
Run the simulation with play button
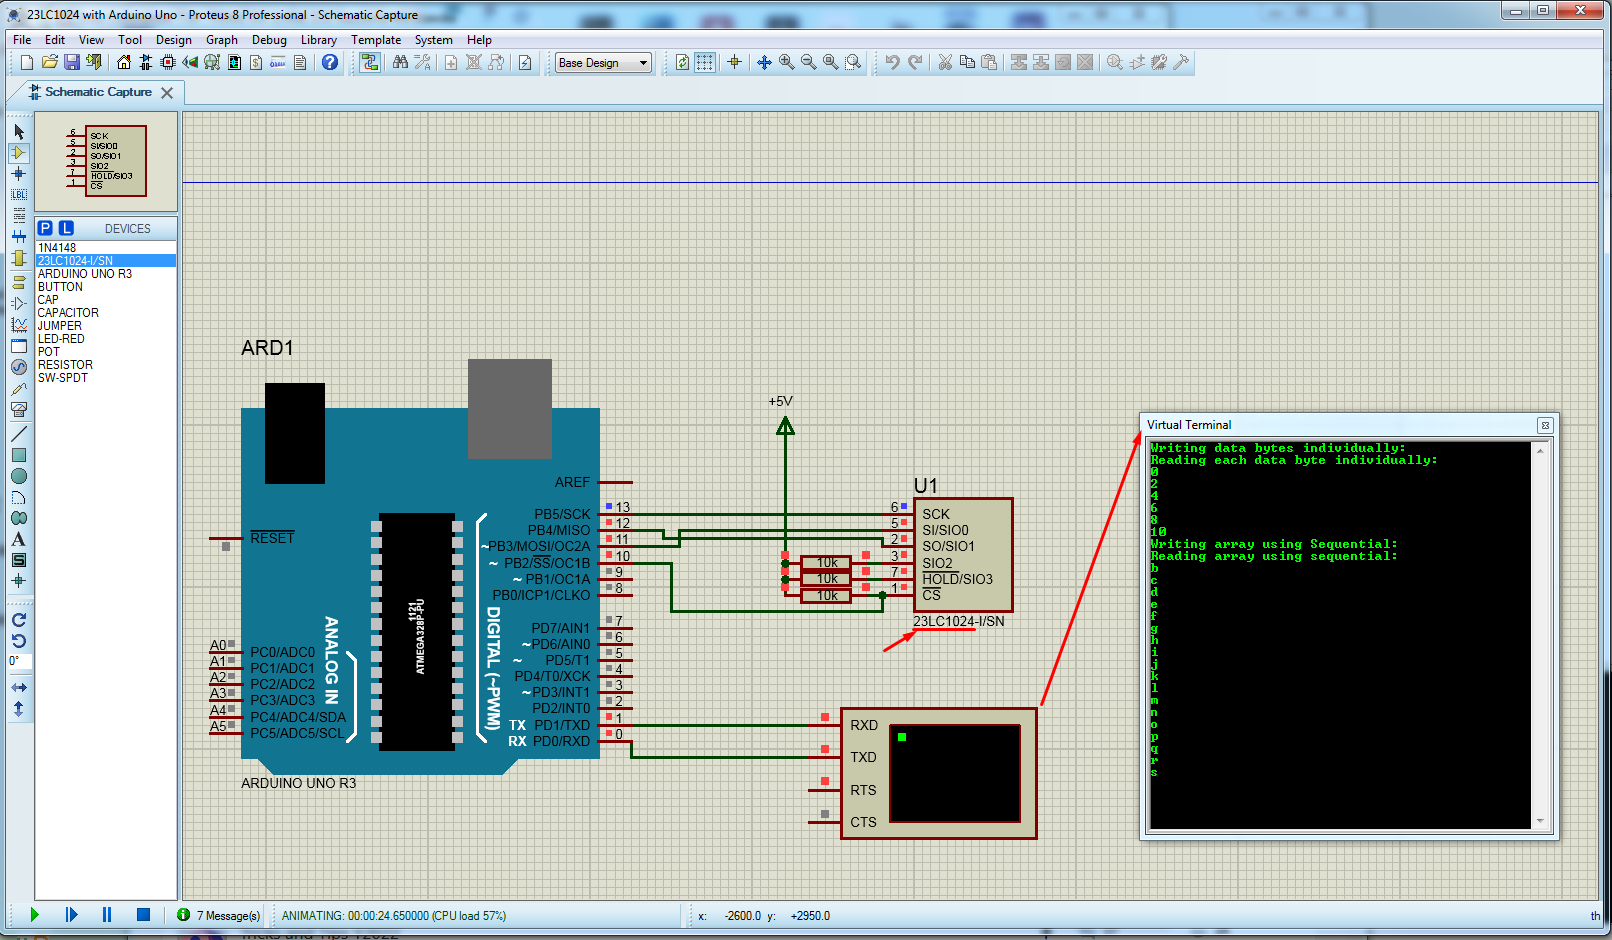coord(35,914)
